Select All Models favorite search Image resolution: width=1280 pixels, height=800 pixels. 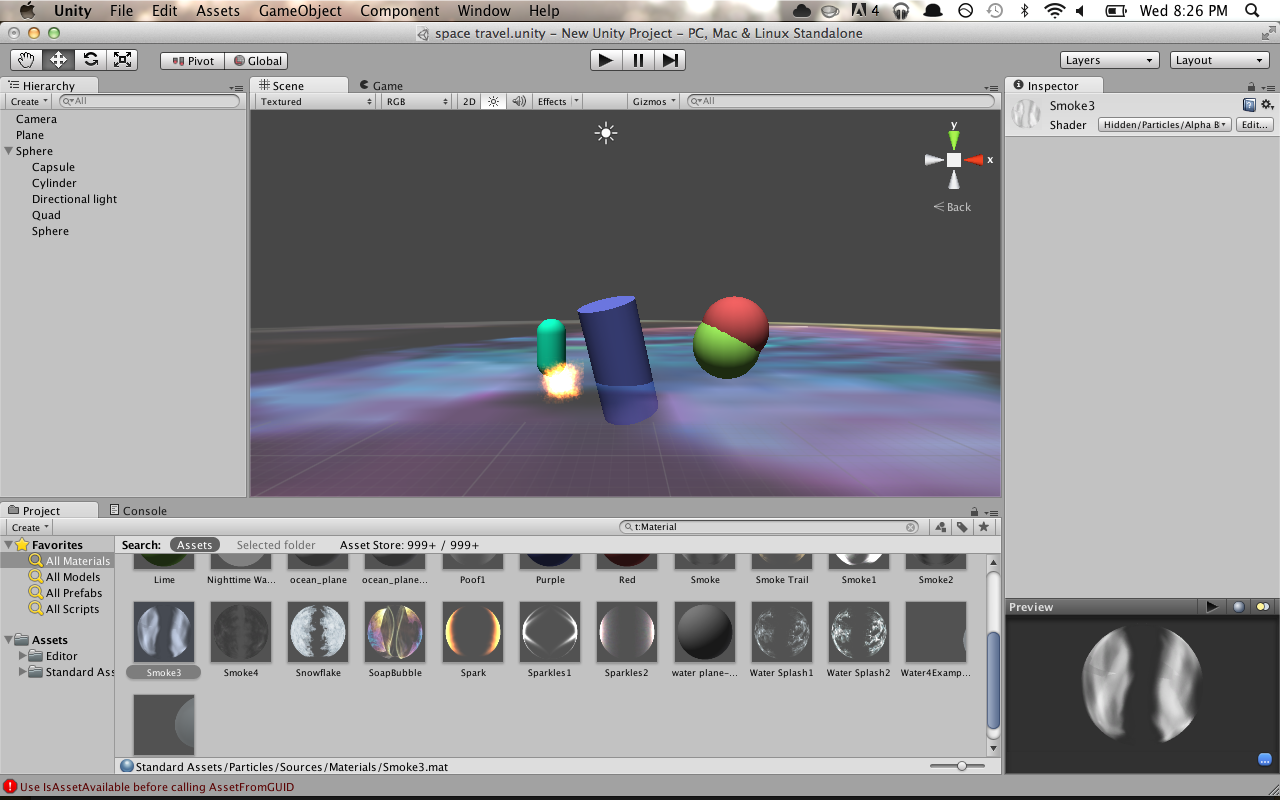pyautogui.click(x=73, y=577)
